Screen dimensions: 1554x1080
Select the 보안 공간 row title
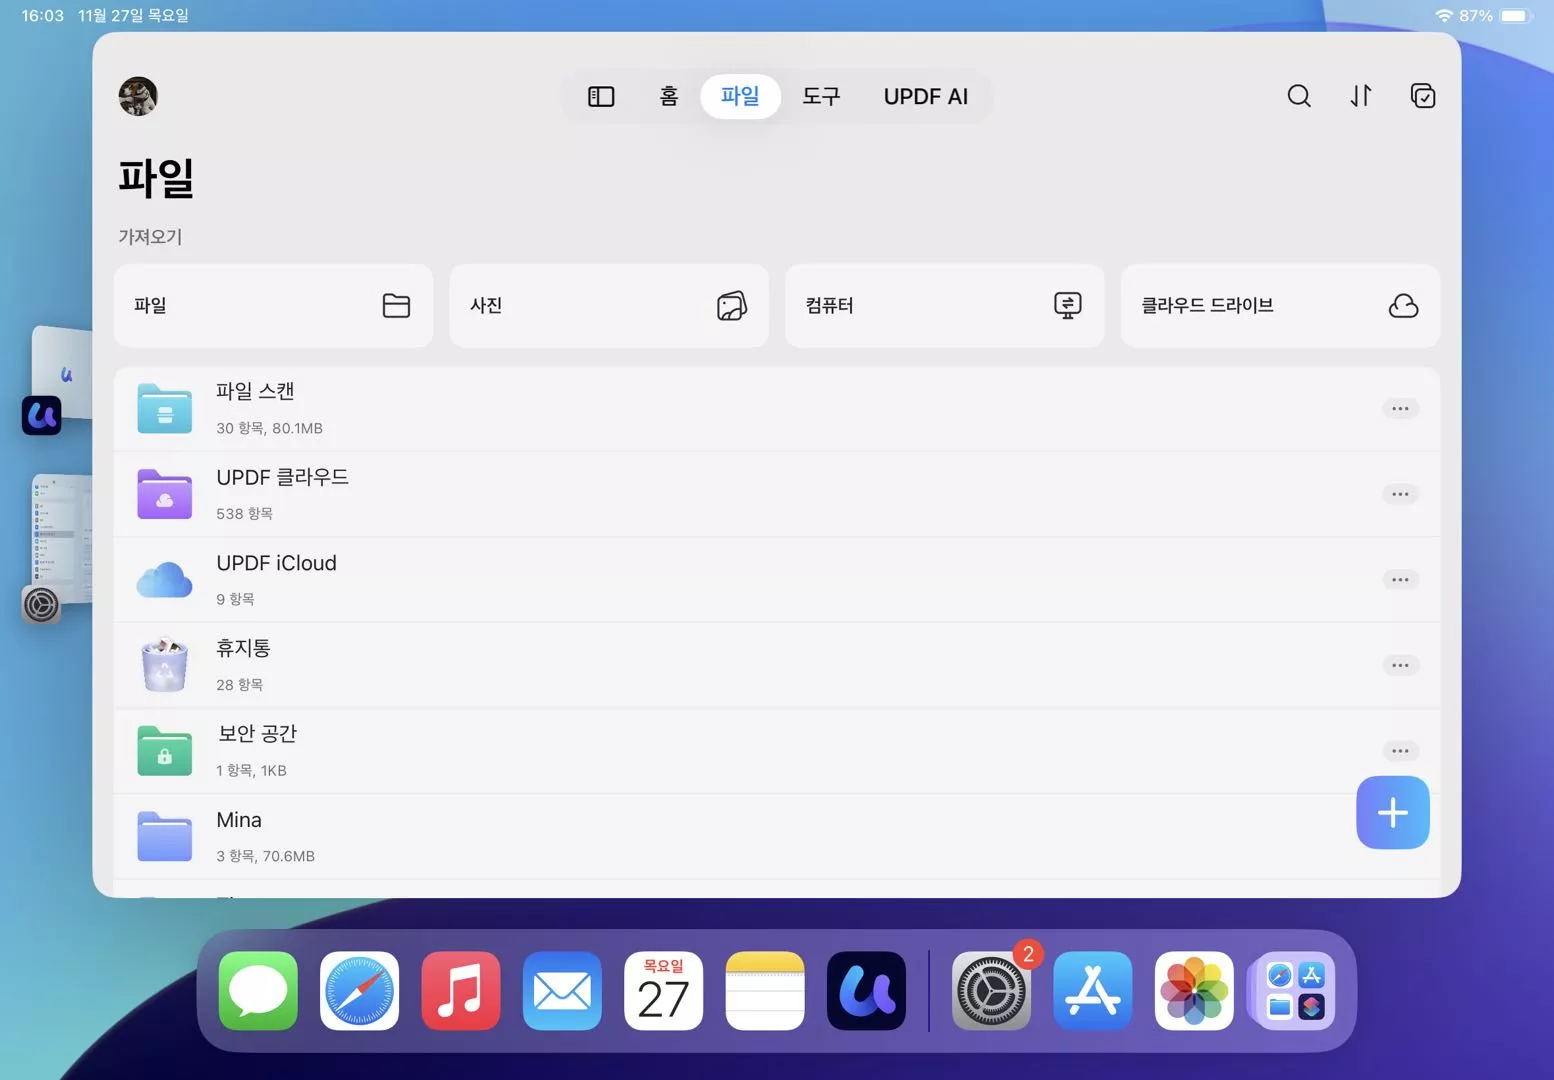(x=257, y=734)
